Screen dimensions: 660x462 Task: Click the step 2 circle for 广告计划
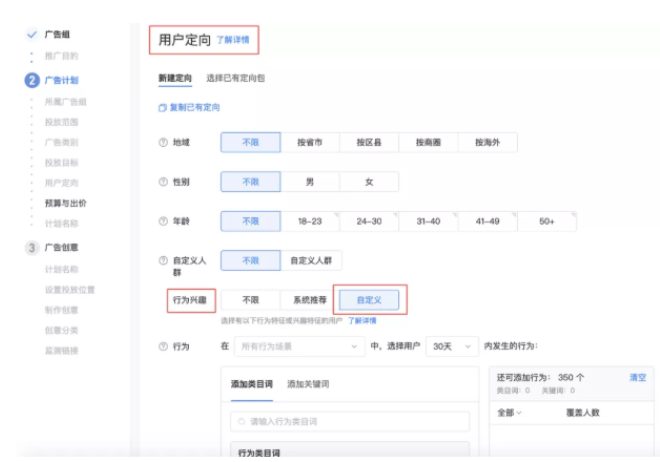coord(32,80)
